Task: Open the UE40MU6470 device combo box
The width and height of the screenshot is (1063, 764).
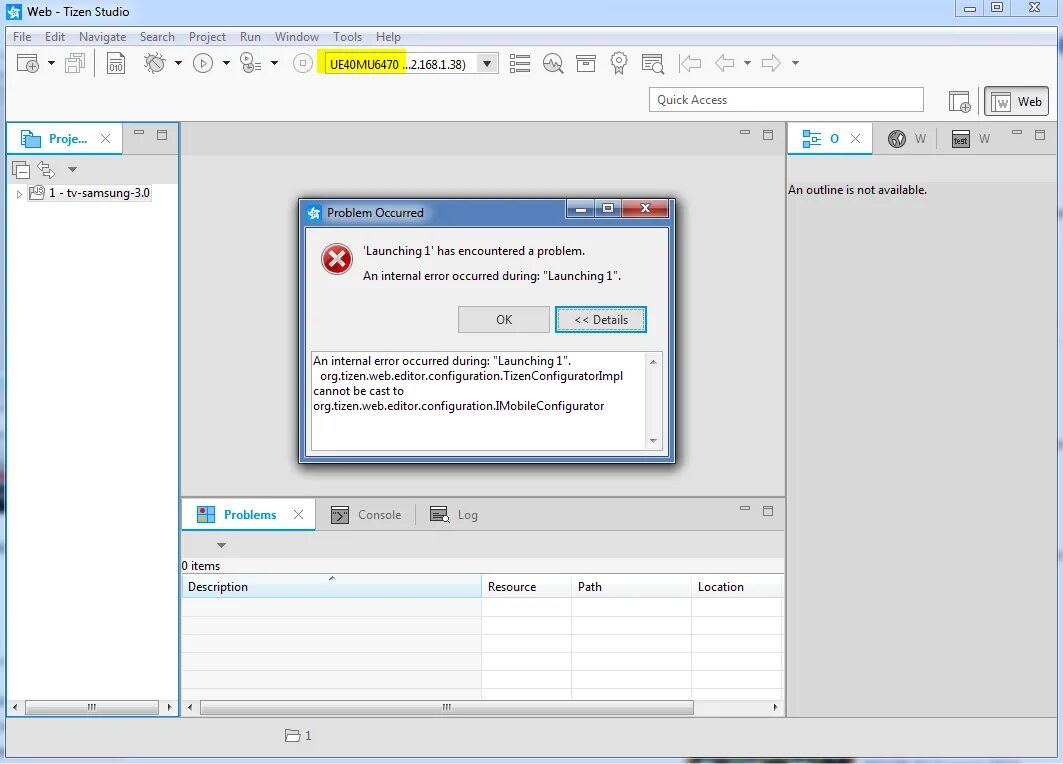Action: pyautogui.click(x=411, y=64)
